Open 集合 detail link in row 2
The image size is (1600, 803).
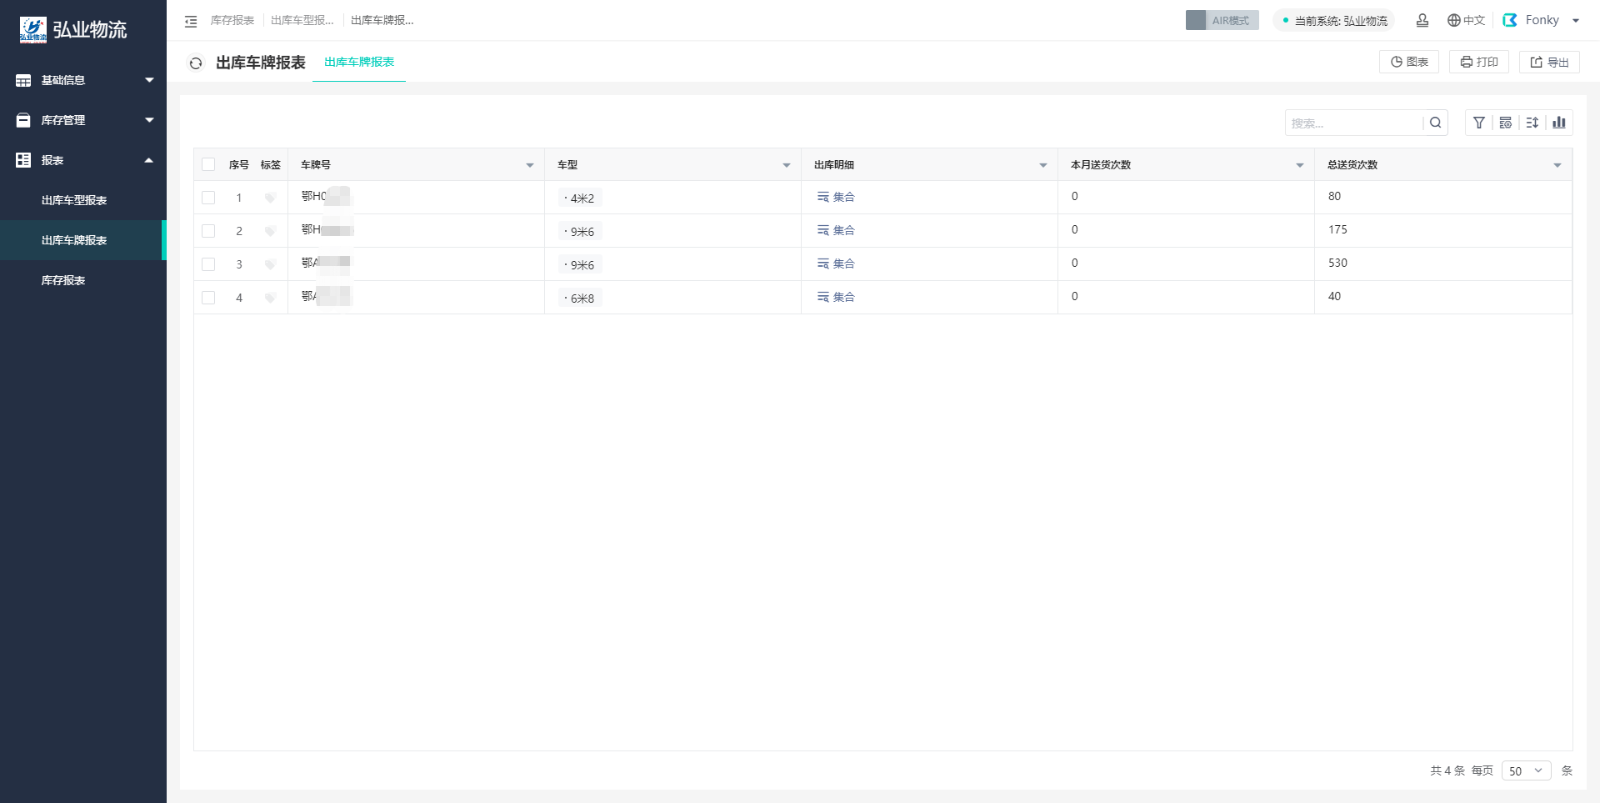point(836,230)
